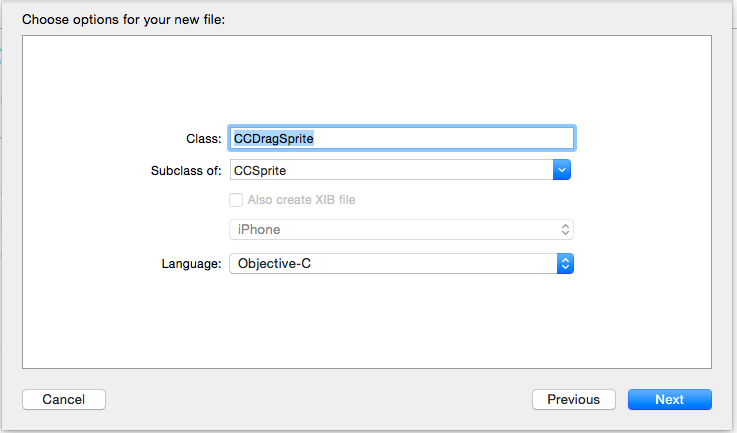This screenshot has height=433, width=737.
Task: Open the disabled iPhone device popup
Action: tap(401, 229)
